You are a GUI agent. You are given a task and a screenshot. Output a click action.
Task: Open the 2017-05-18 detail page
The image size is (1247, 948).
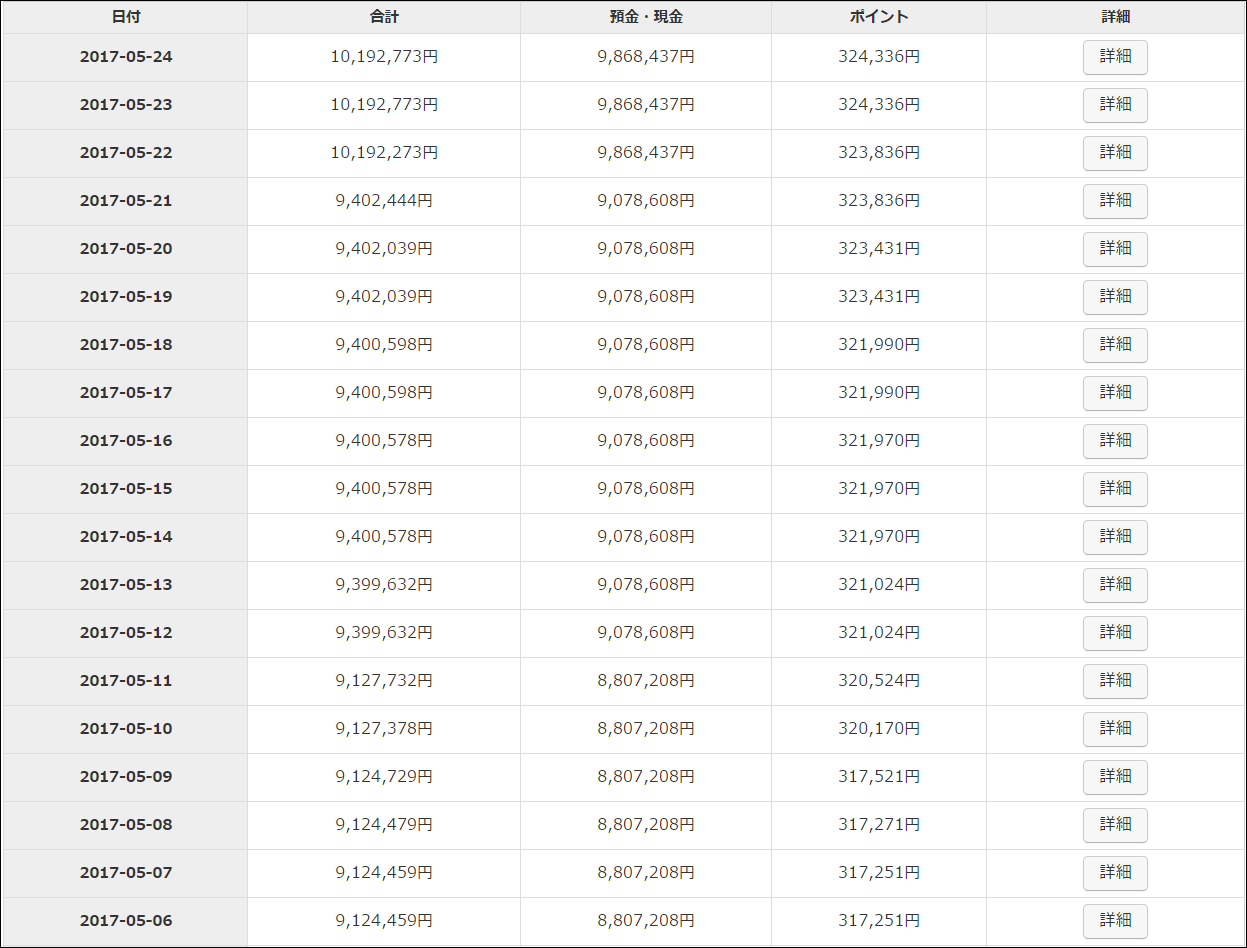pos(1115,345)
